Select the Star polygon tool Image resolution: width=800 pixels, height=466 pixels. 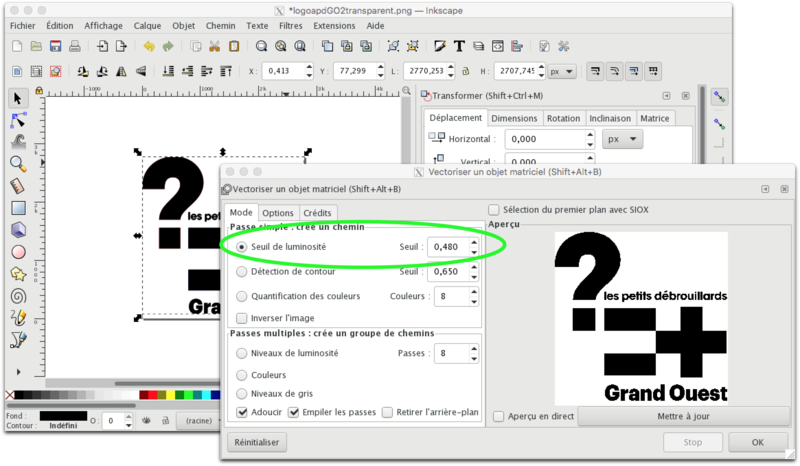pyautogui.click(x=18, y=274)
